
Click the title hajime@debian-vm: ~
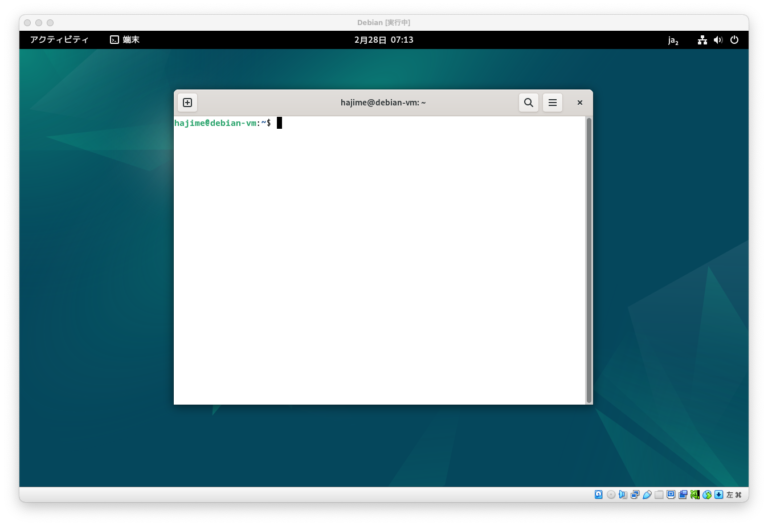[383, 102]
